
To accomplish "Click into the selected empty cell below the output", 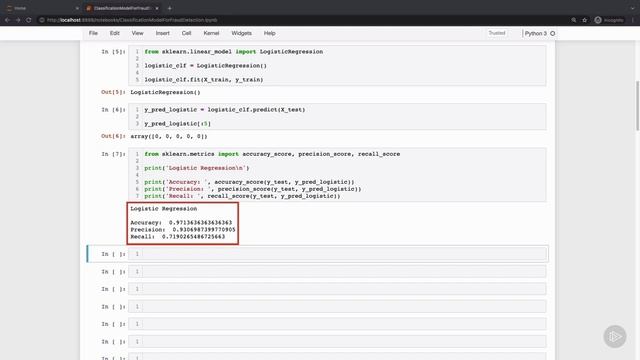I will click(337, 254).
